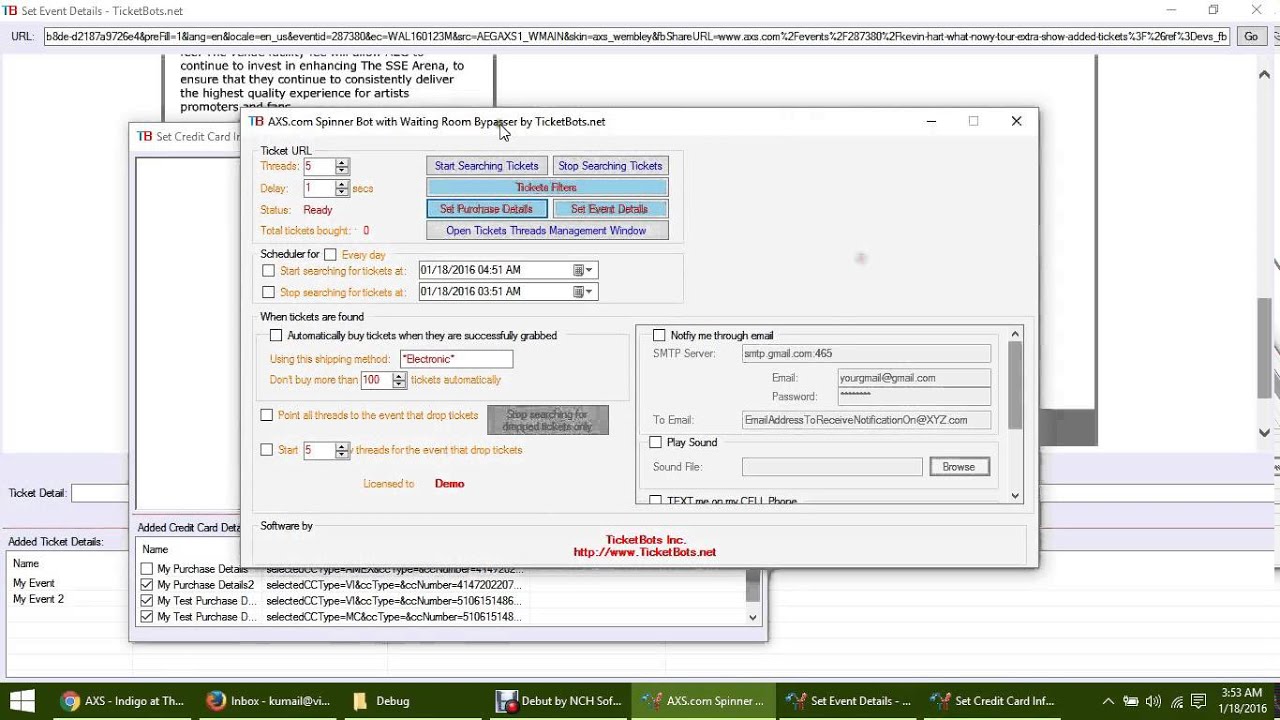Check Point all threads to dropped event
Screen dimensions: 1280x720
pyautogui.click(x=267, y=415)
